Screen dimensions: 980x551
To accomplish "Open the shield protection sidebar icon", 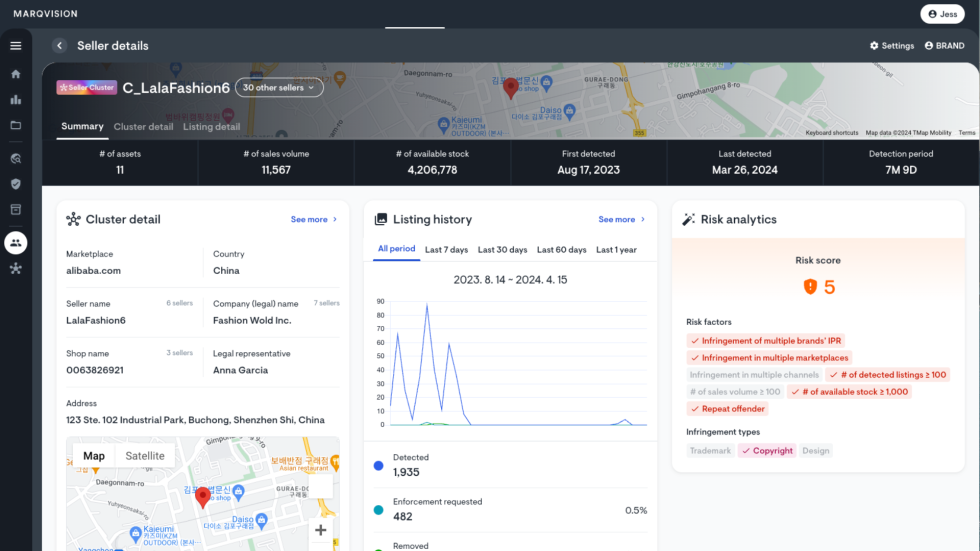I will [15, 184].
